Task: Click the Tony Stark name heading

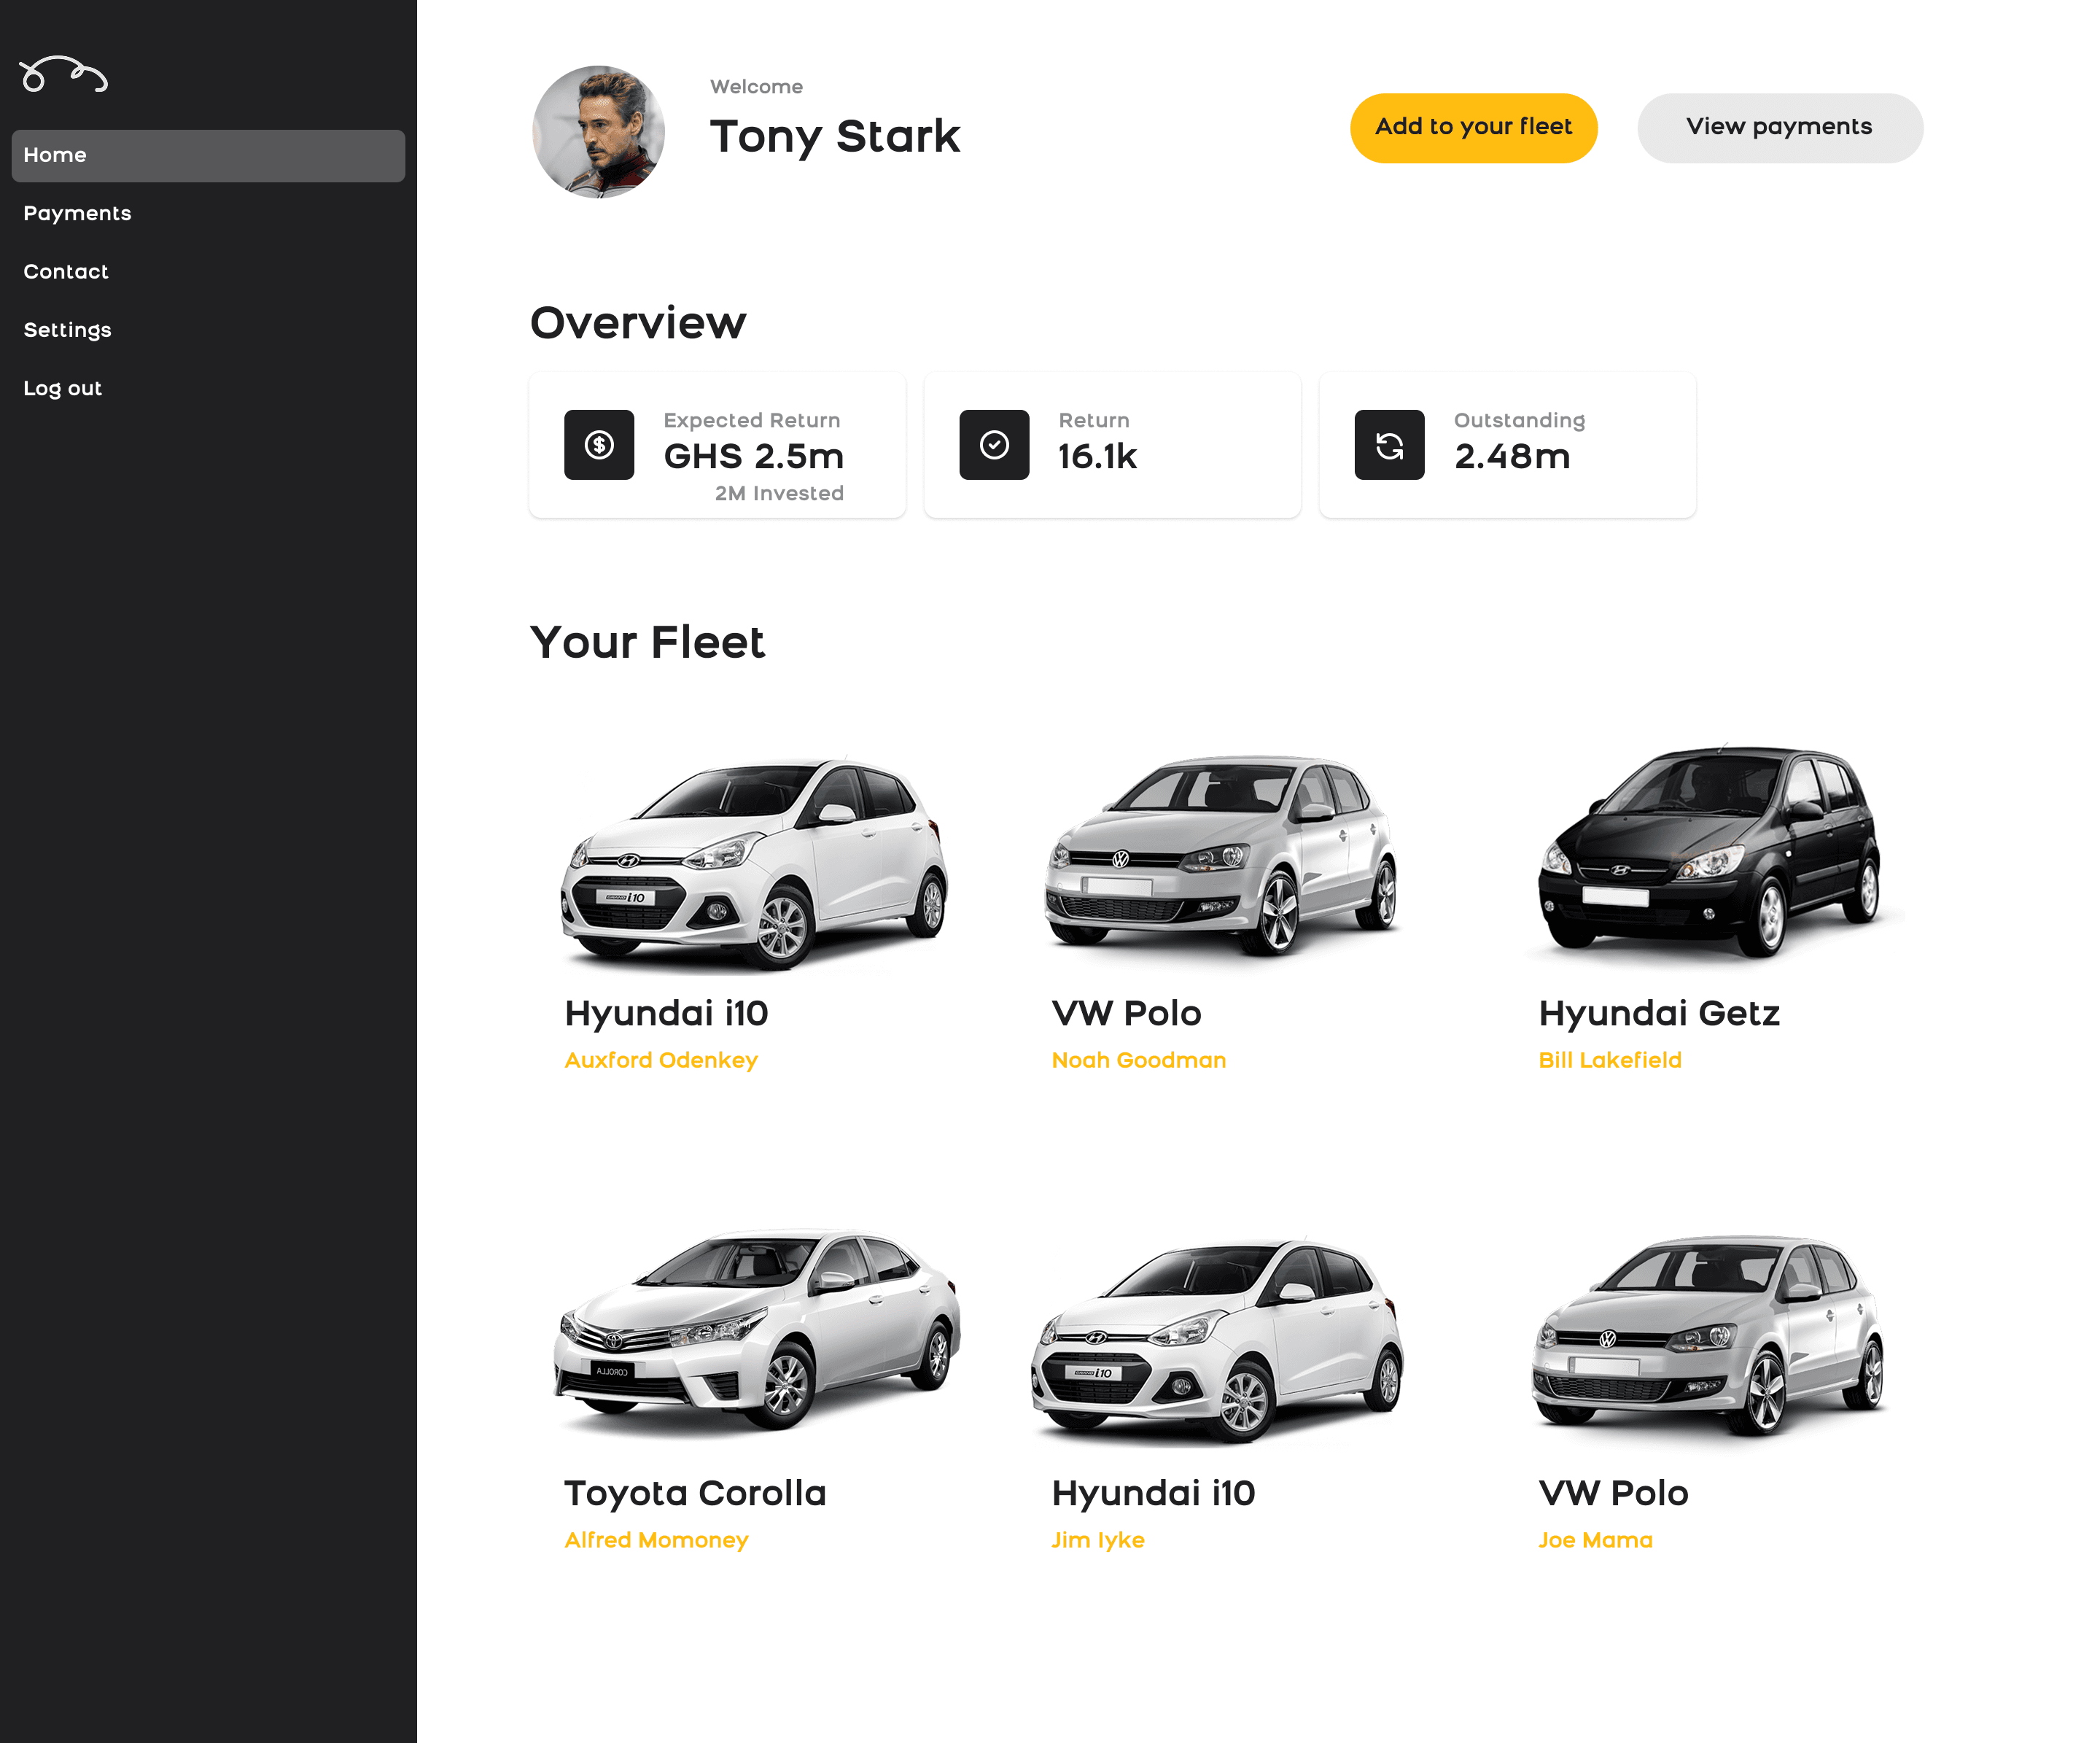Action: tap(834, 137)
